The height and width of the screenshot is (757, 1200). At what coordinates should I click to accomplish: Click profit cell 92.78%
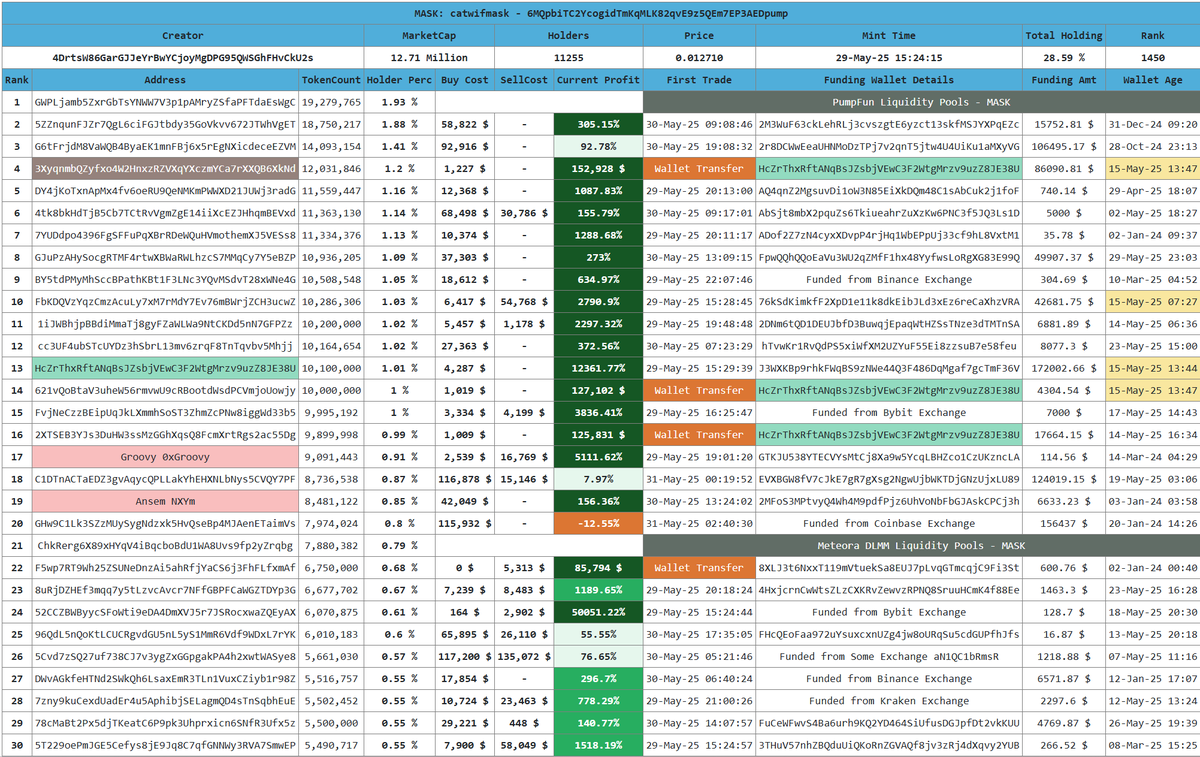click(597, 146)
